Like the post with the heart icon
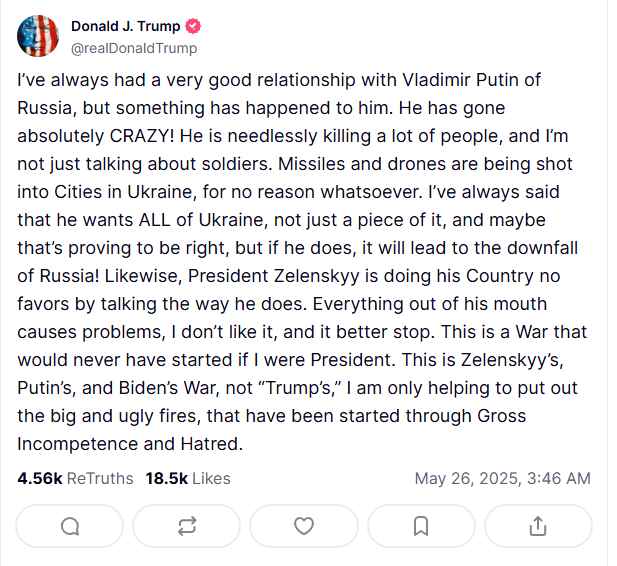The width and height of the screenshot is (617, 566). point(304,526)
